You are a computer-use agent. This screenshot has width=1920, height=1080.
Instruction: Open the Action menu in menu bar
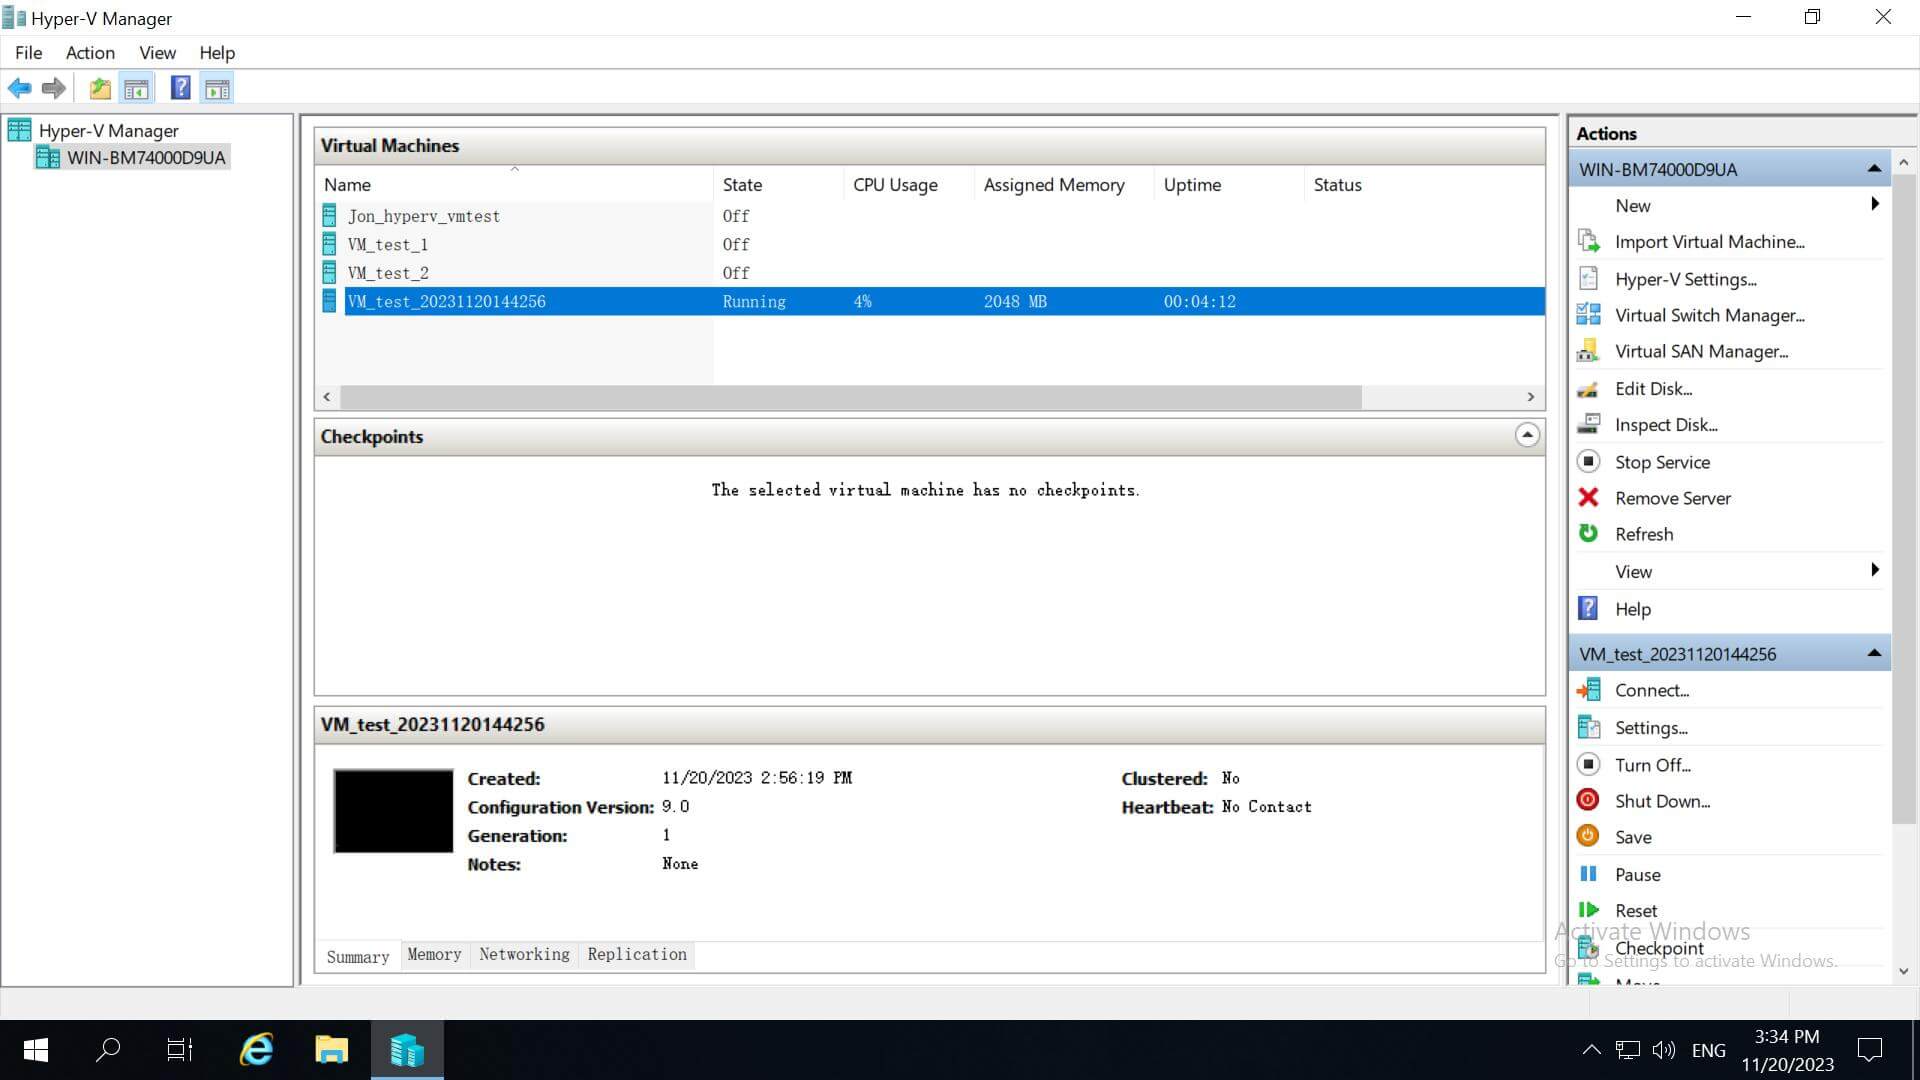click(87, 53)
